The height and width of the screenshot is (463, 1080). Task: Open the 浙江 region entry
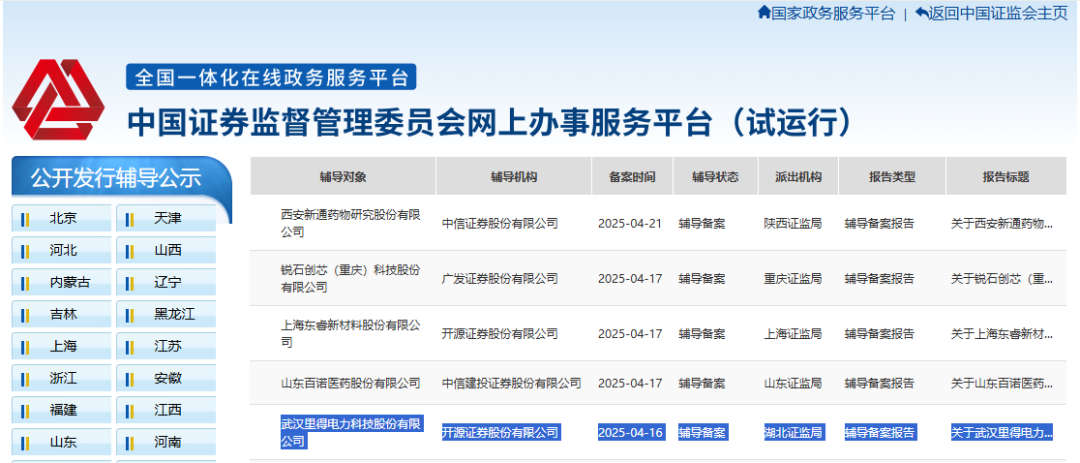point(61,378)
